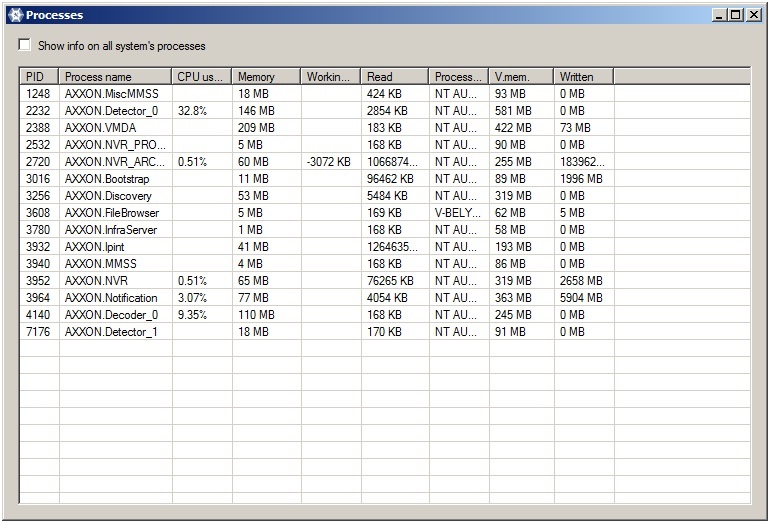Click the 209 MB memory value
The image size is (770, 523).
[256, 128]
